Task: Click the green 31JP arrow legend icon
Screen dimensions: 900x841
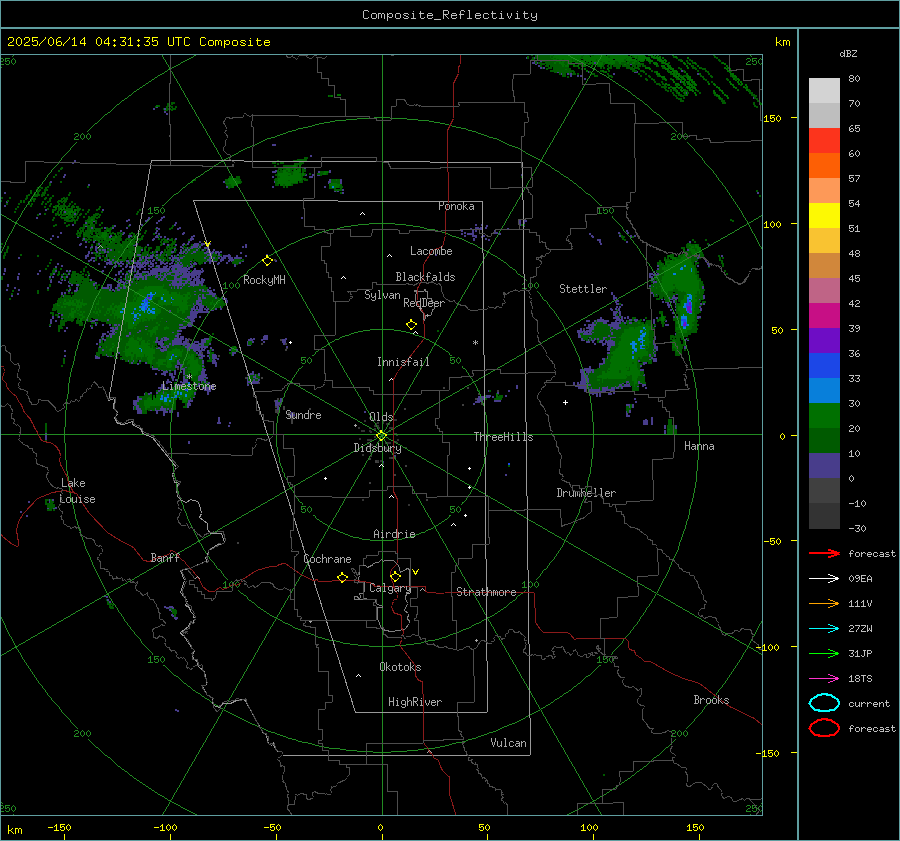Action: [824, 653]
